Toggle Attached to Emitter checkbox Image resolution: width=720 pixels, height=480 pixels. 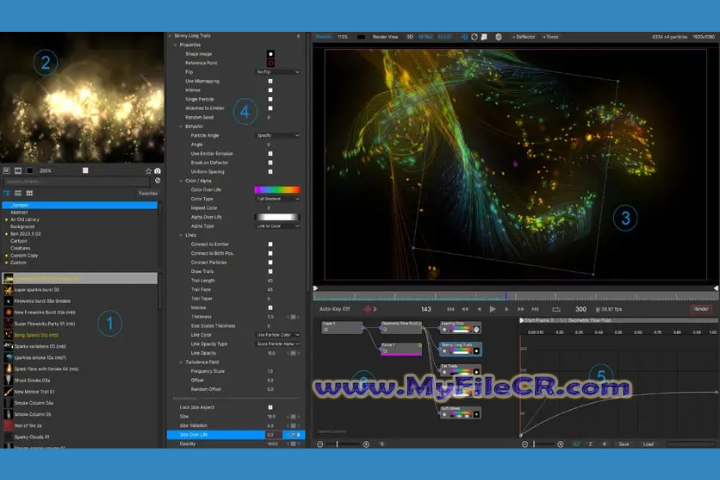pos(270,108)
